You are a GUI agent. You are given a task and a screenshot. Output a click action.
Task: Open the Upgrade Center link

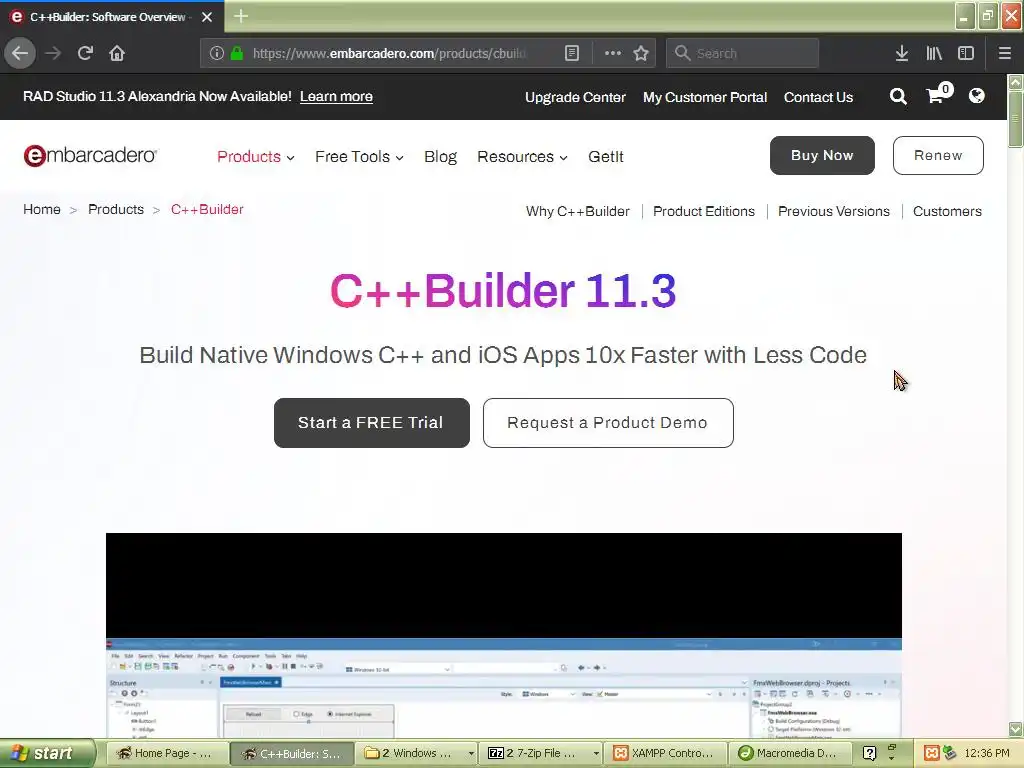pos(575,97)
